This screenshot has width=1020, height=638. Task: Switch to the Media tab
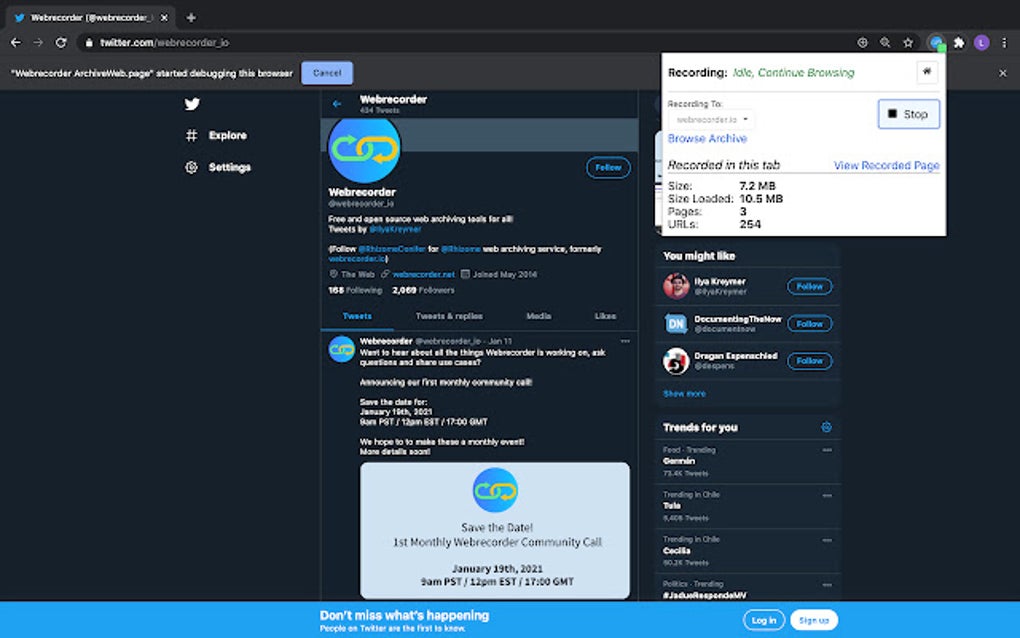(538, 316)
